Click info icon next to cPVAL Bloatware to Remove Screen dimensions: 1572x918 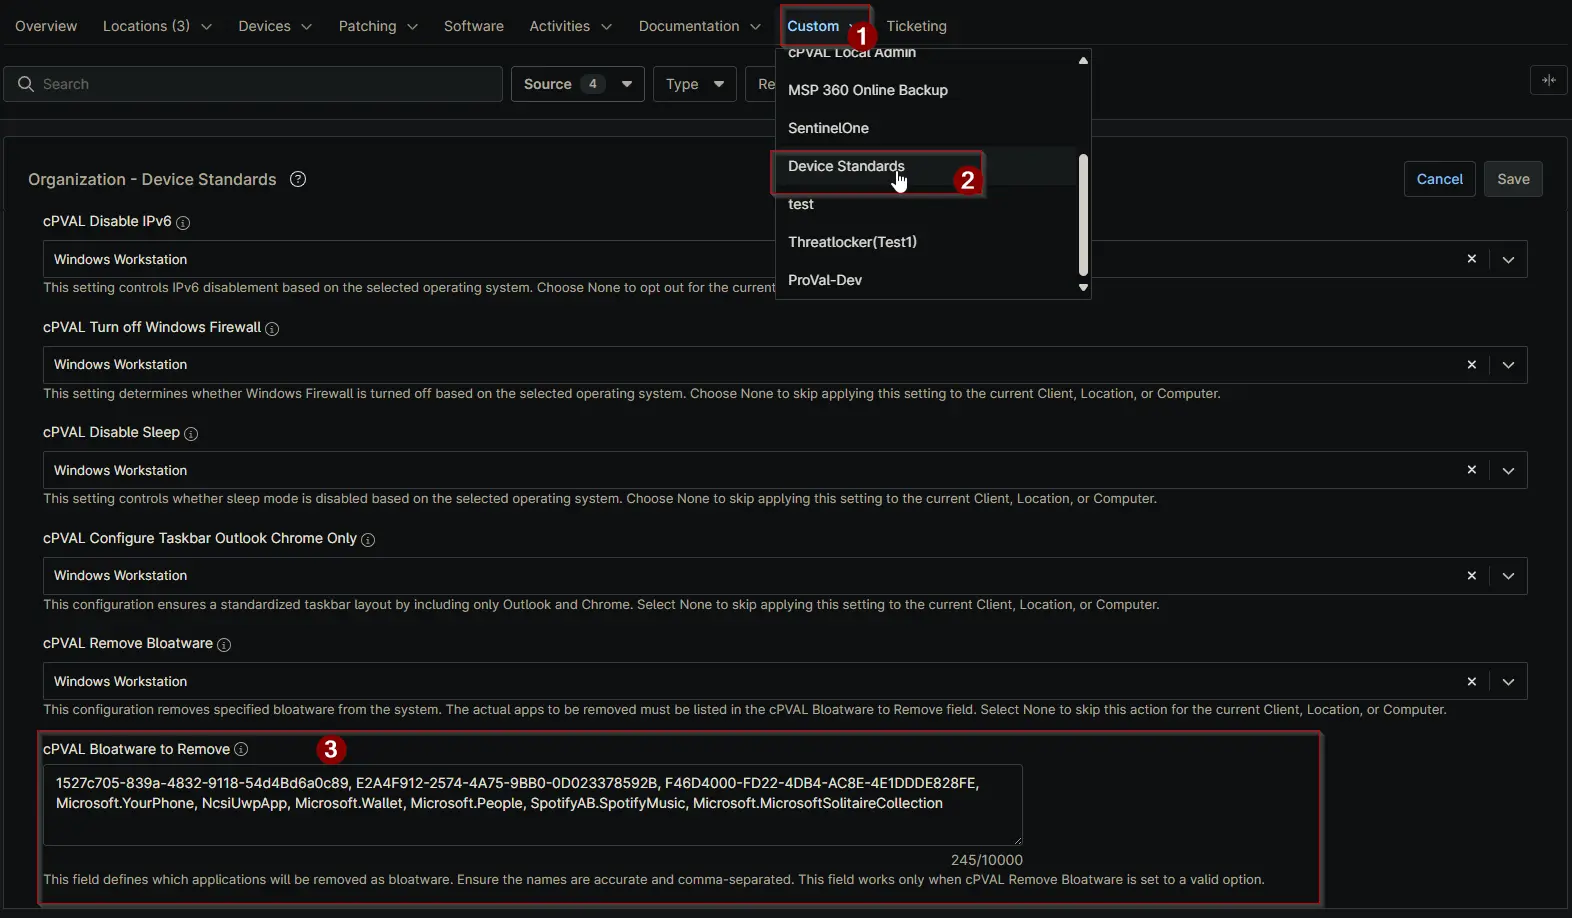click(241, 750)
